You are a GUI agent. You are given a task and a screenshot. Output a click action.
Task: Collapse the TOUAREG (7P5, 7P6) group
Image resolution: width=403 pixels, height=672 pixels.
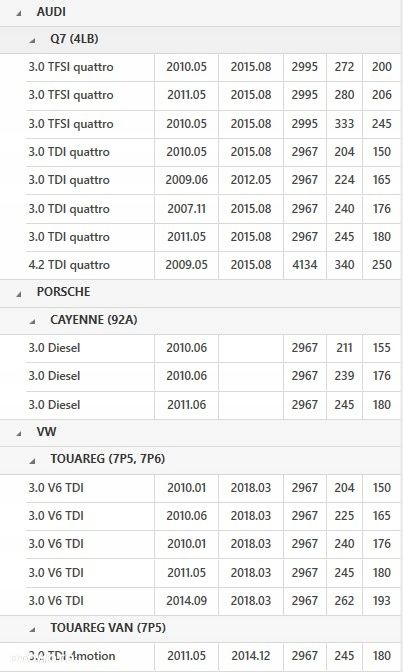33,461
